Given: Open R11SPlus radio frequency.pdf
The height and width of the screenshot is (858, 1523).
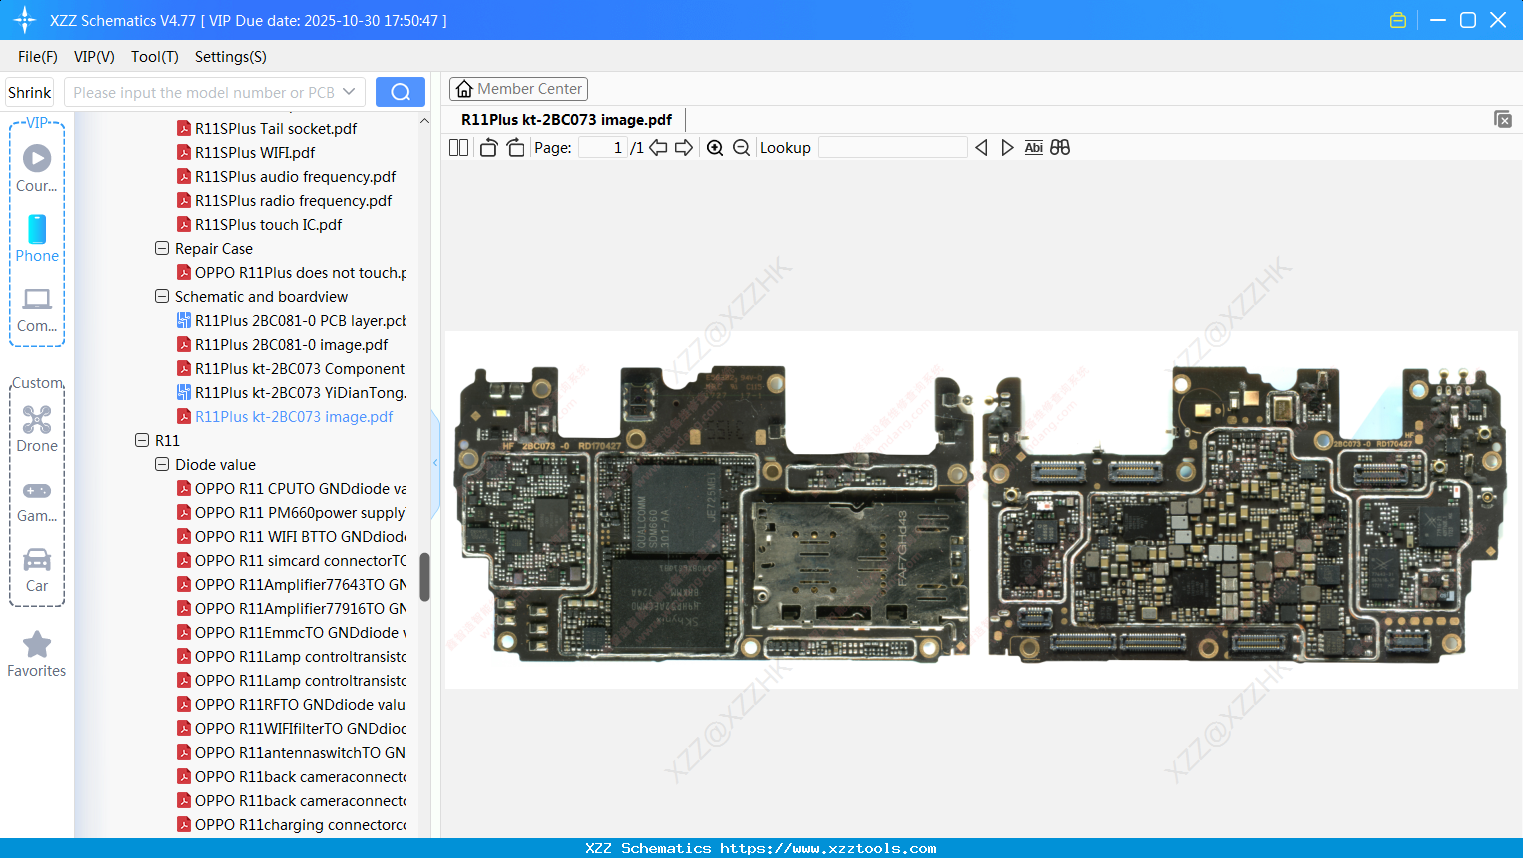Looking at the screenshot, I should 285,201.
